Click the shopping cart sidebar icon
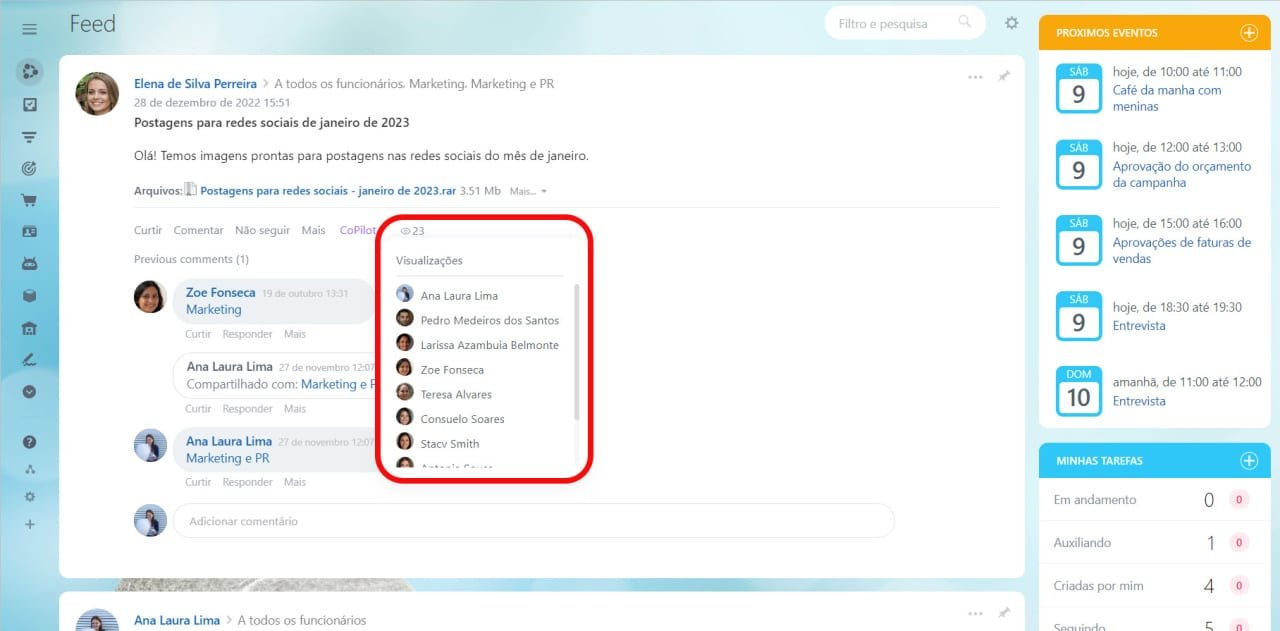The height and width of the screenshot is (631, 1280). click(29, 200)
